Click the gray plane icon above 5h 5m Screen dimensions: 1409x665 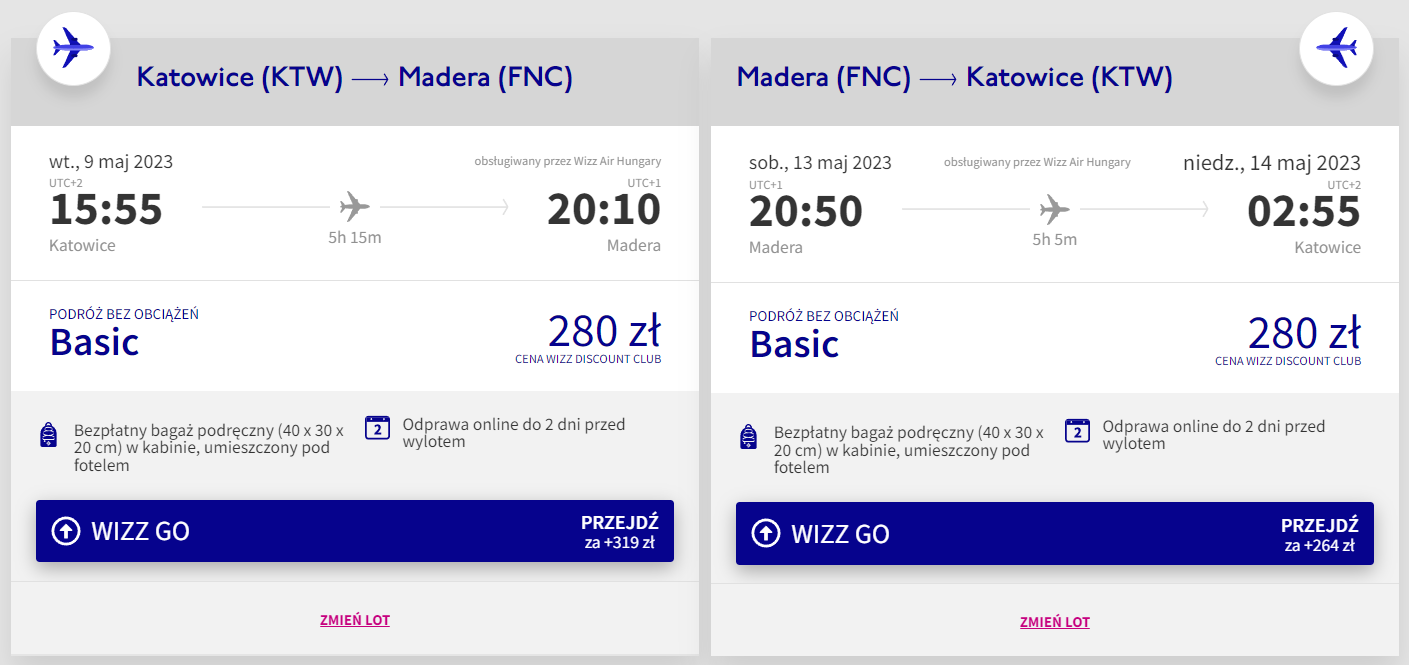click(1054, 208)
